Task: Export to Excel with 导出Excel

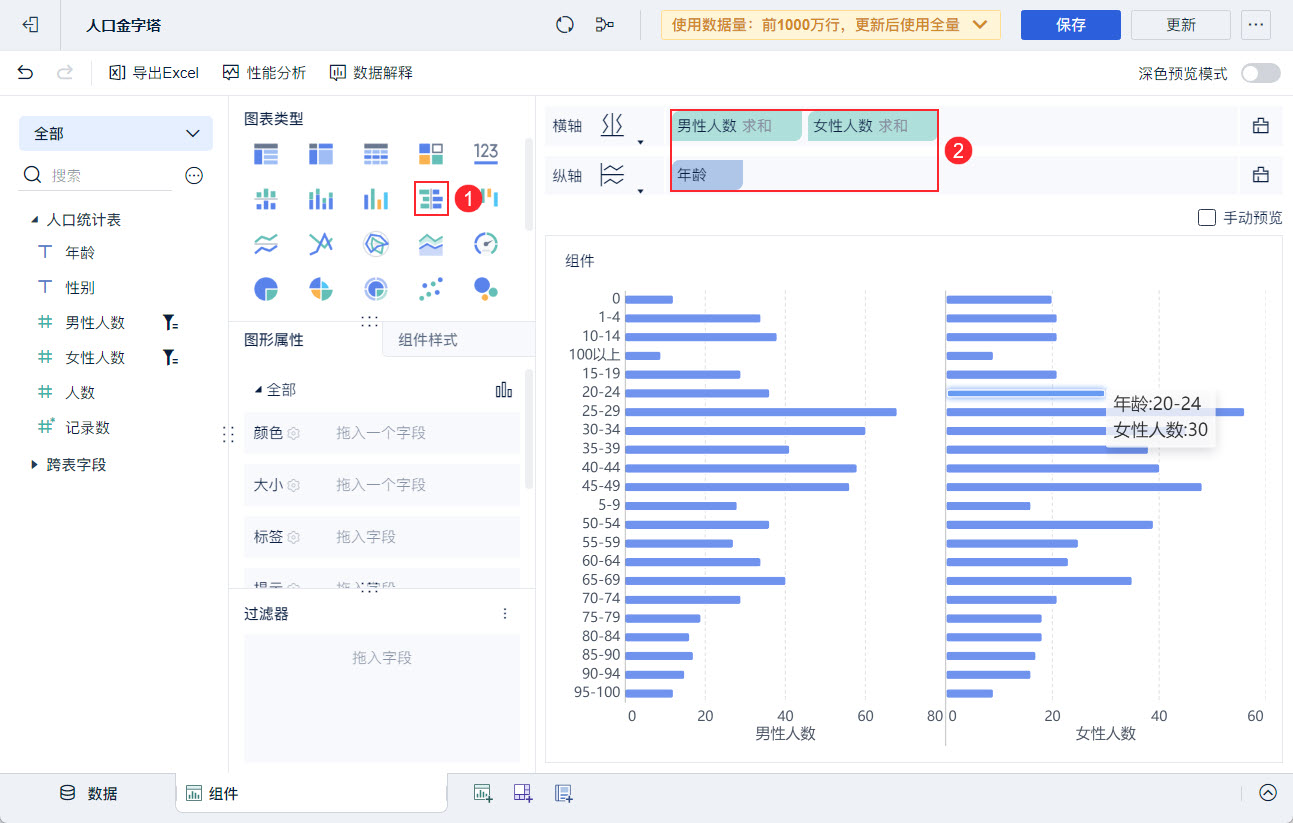Action: tap(154, 72)
